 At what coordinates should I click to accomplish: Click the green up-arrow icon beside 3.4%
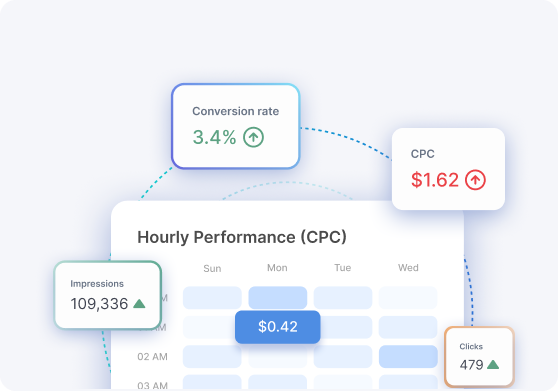[x=253, y=137]
